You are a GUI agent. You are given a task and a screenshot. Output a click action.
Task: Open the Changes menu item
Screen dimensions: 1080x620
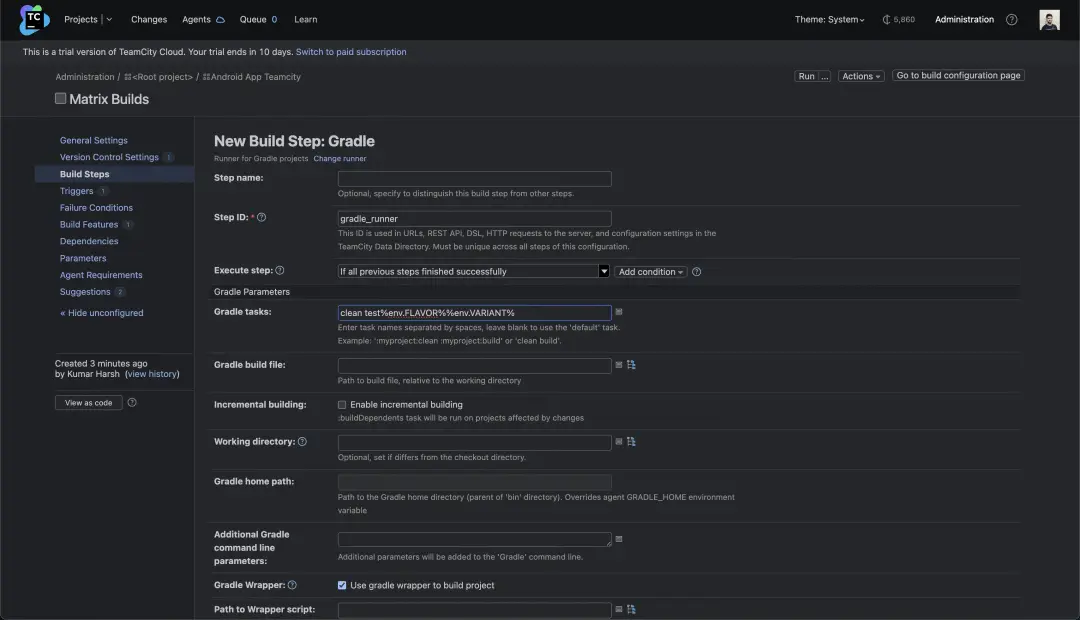click(149, 20)
